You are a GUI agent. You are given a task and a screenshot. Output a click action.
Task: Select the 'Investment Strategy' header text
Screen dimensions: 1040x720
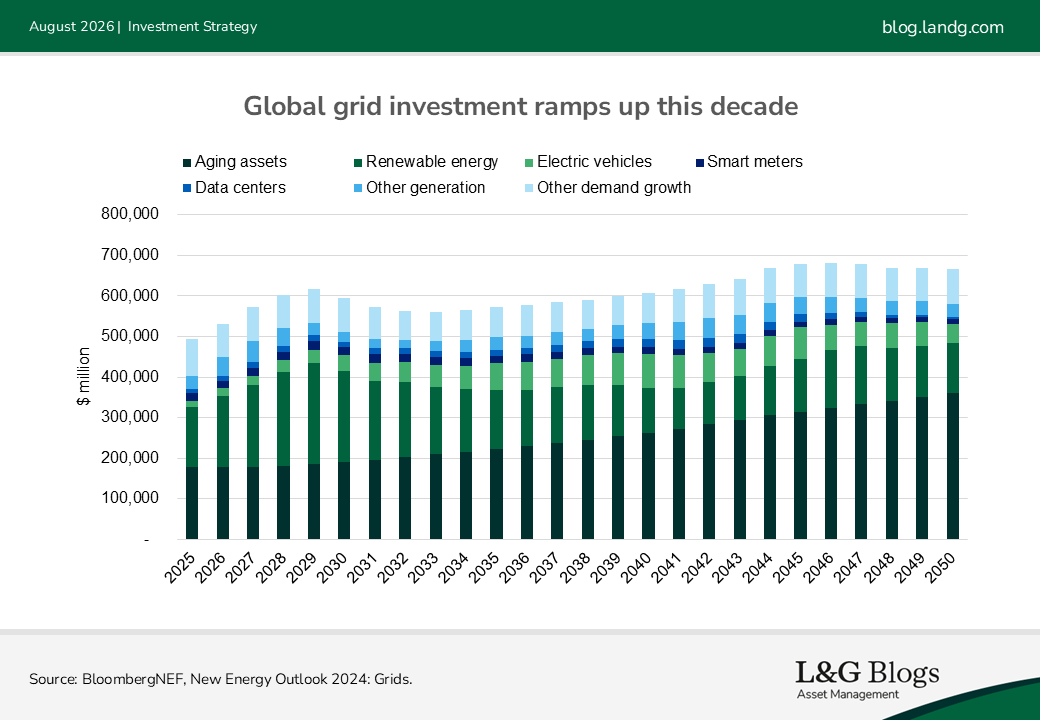(192, 27)
